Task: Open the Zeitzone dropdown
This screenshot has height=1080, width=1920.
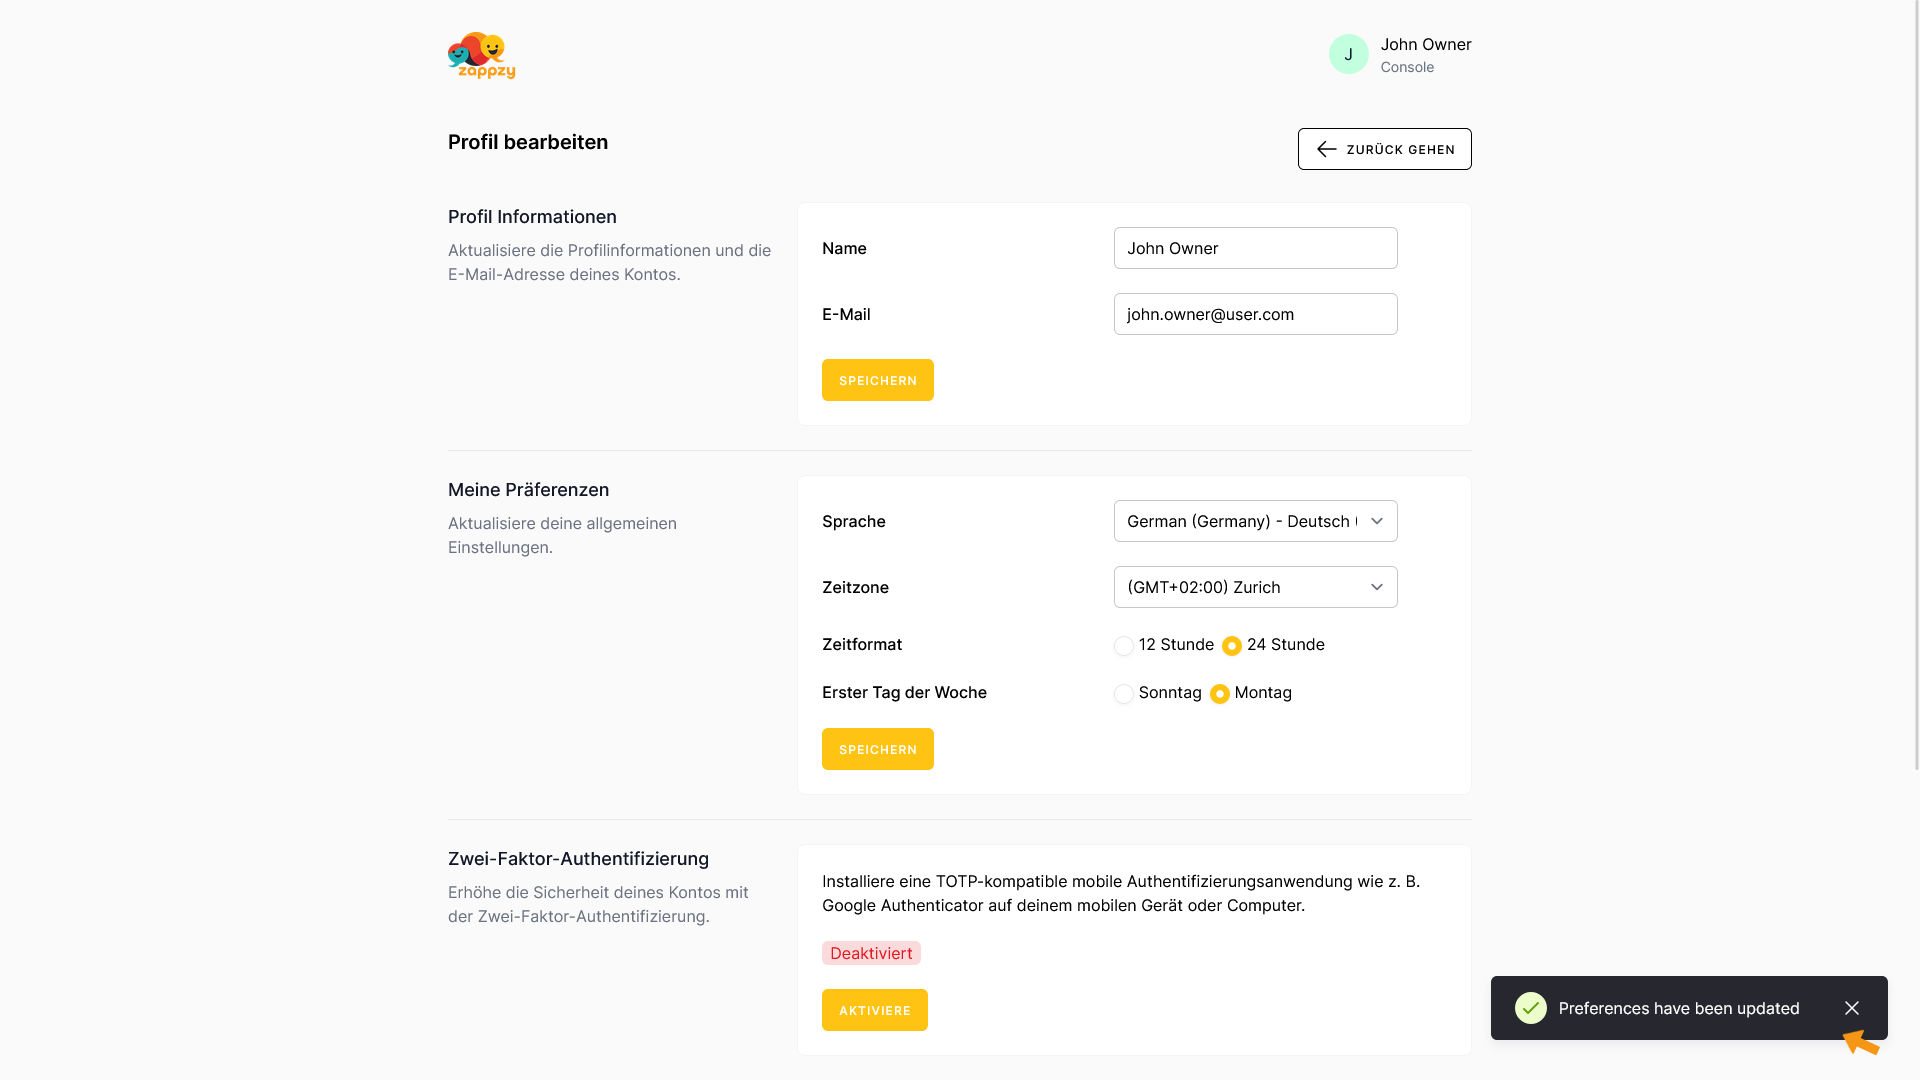Action: (1255, 587)
